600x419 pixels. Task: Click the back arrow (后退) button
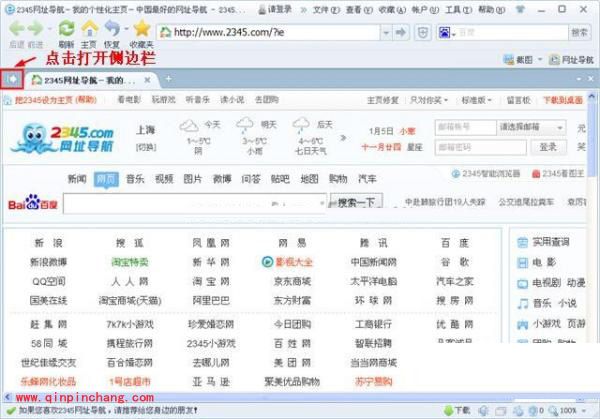click(x=17, y=29)
